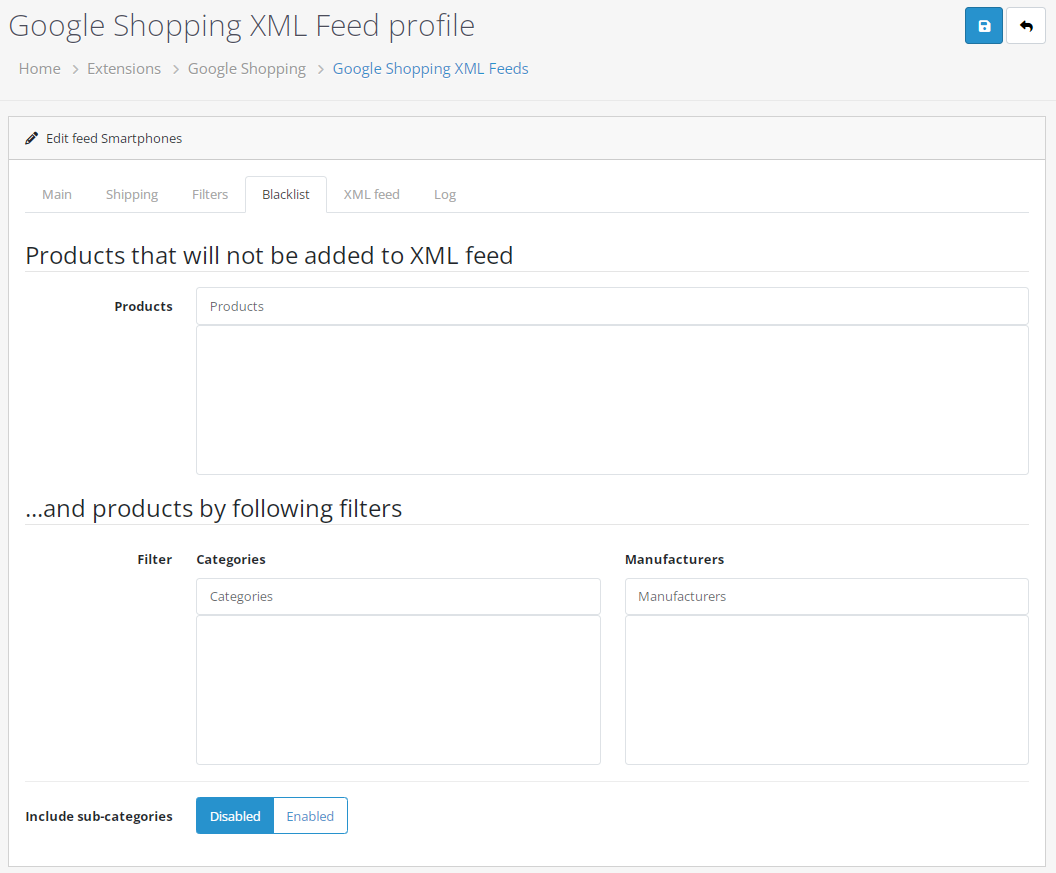Click the bold 'Manufacturers' column heading

(x=674, y=559)
